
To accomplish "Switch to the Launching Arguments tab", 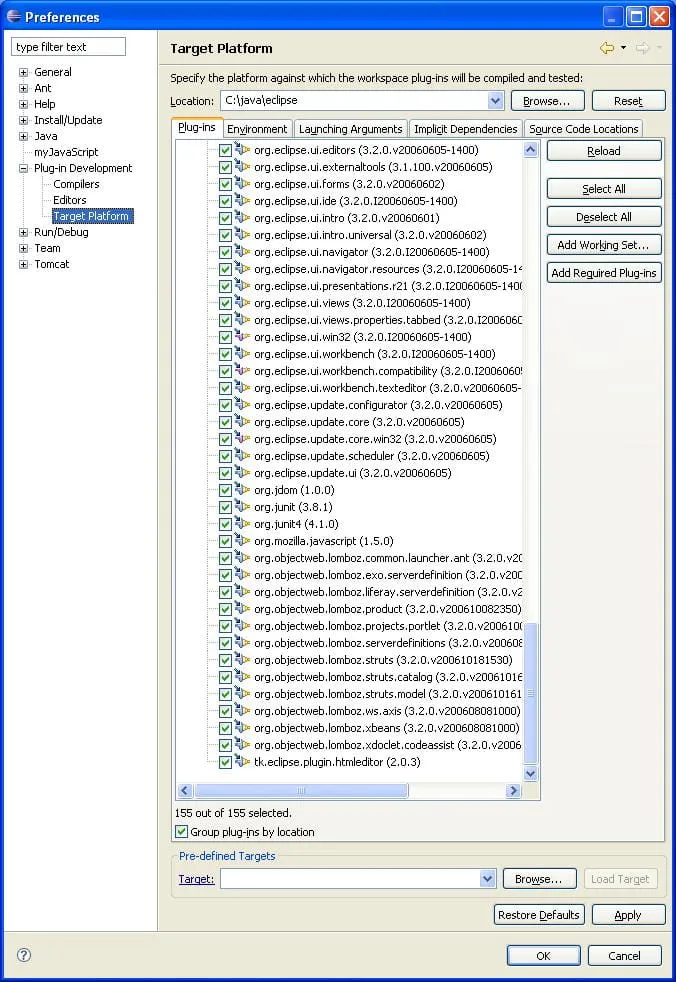I will 350,129.
